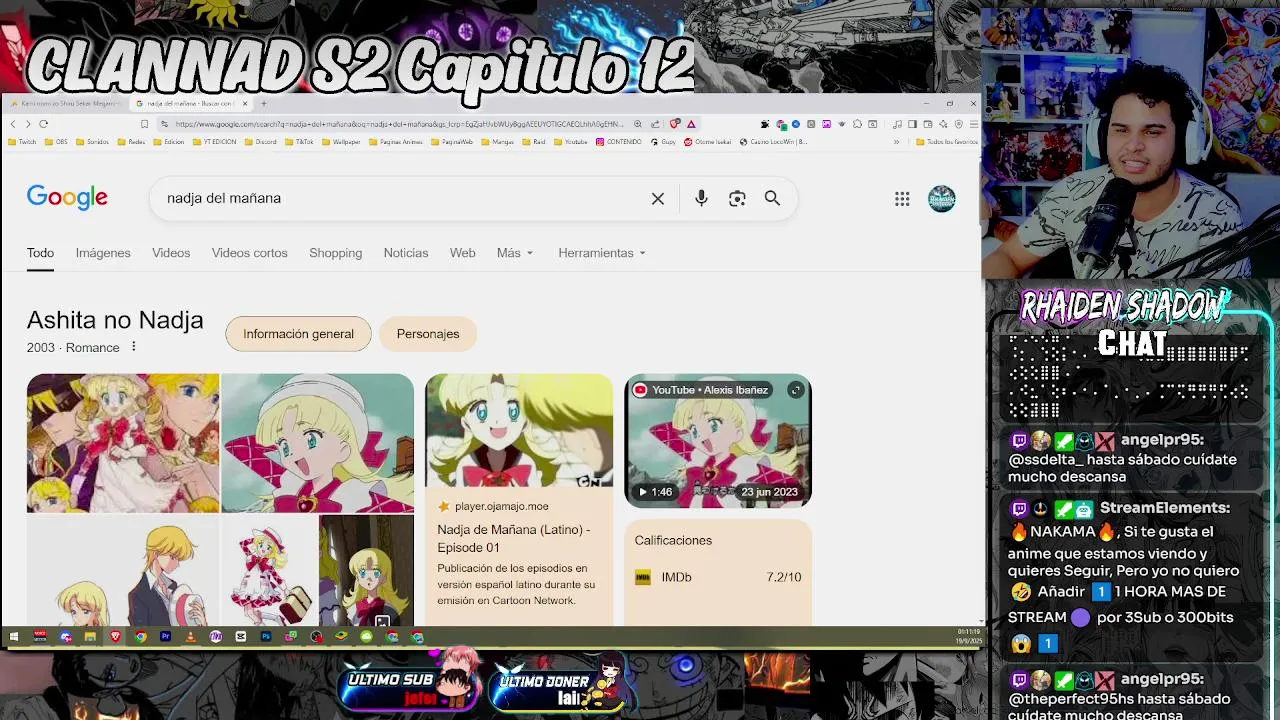1280x720 pixels.
Task: Switch to the Web results tab
Action: [463, 253]
